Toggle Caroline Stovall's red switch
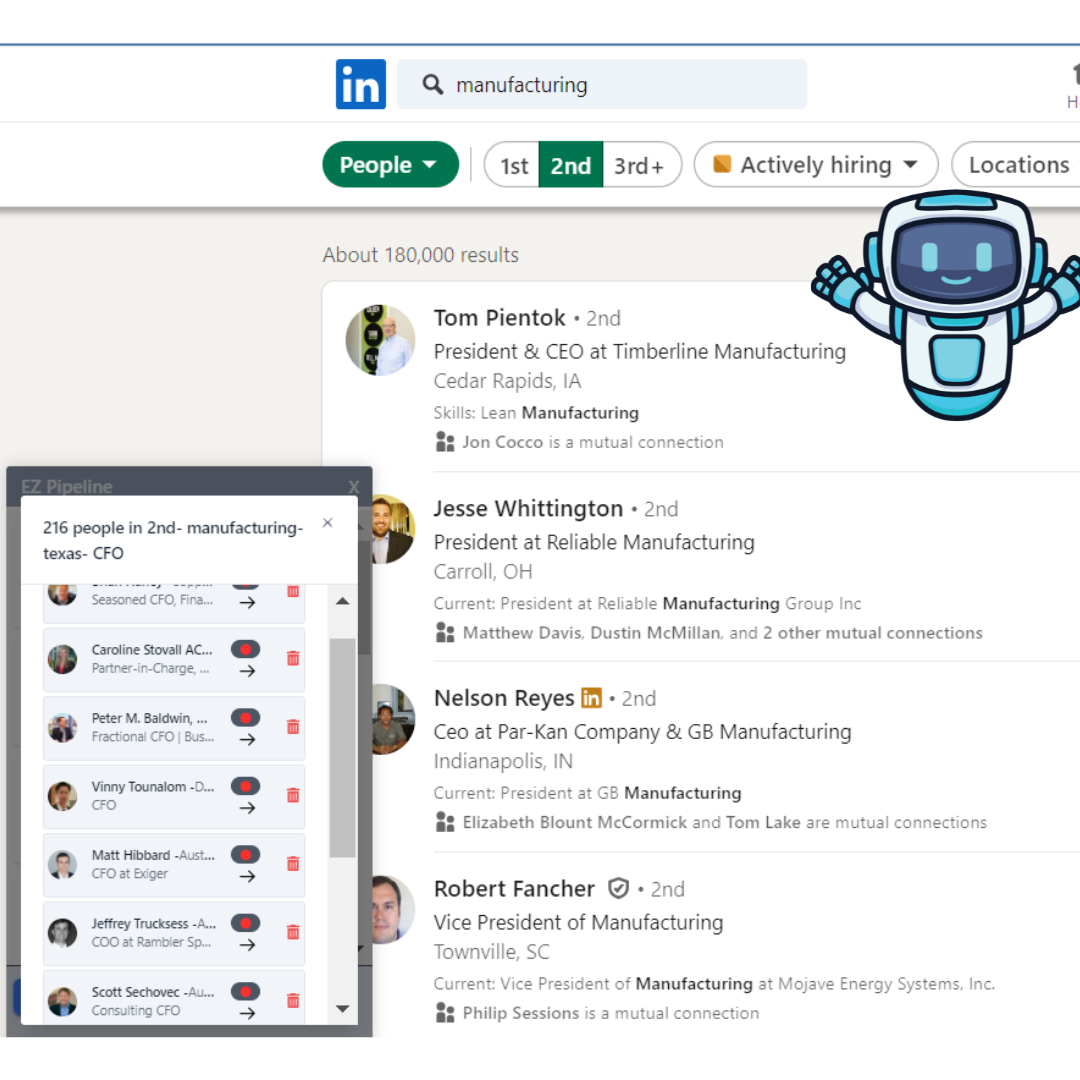 246,649
